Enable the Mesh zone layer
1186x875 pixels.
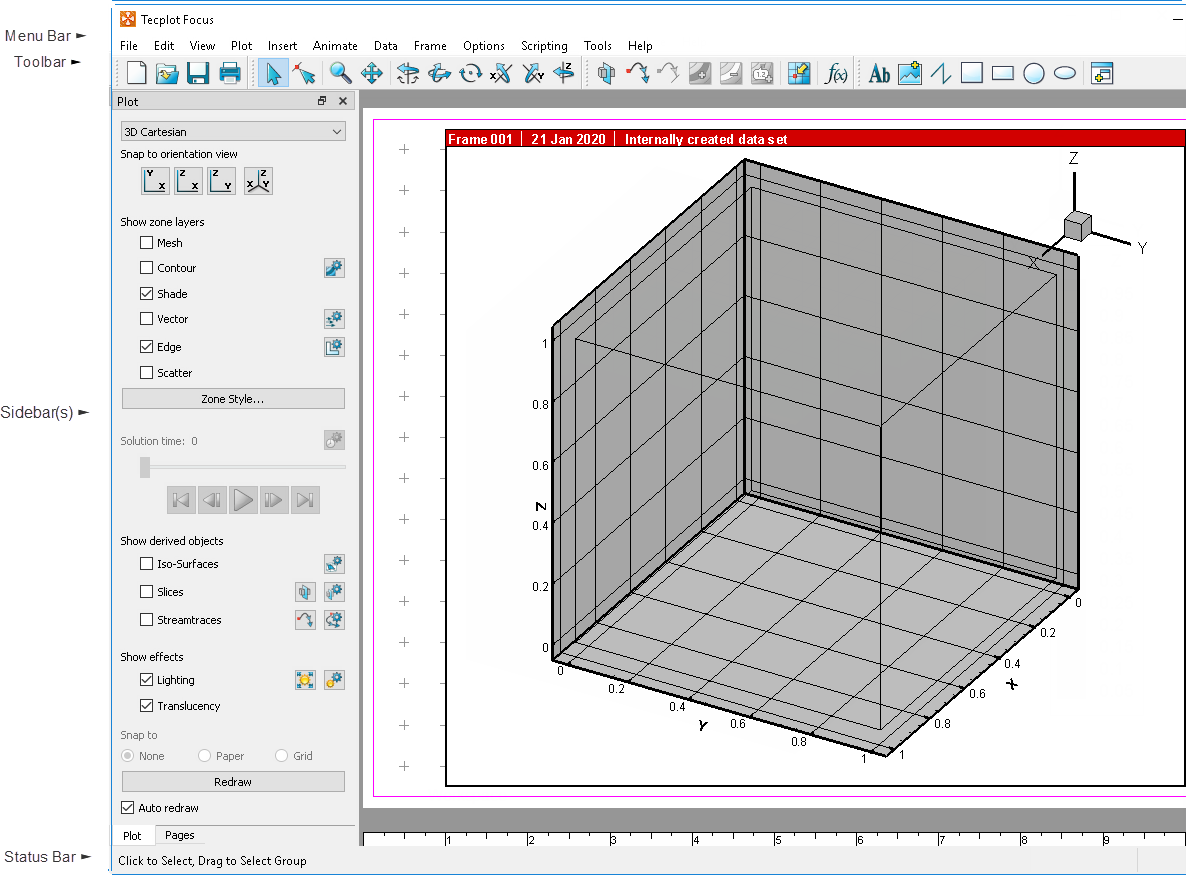[147, 243]
